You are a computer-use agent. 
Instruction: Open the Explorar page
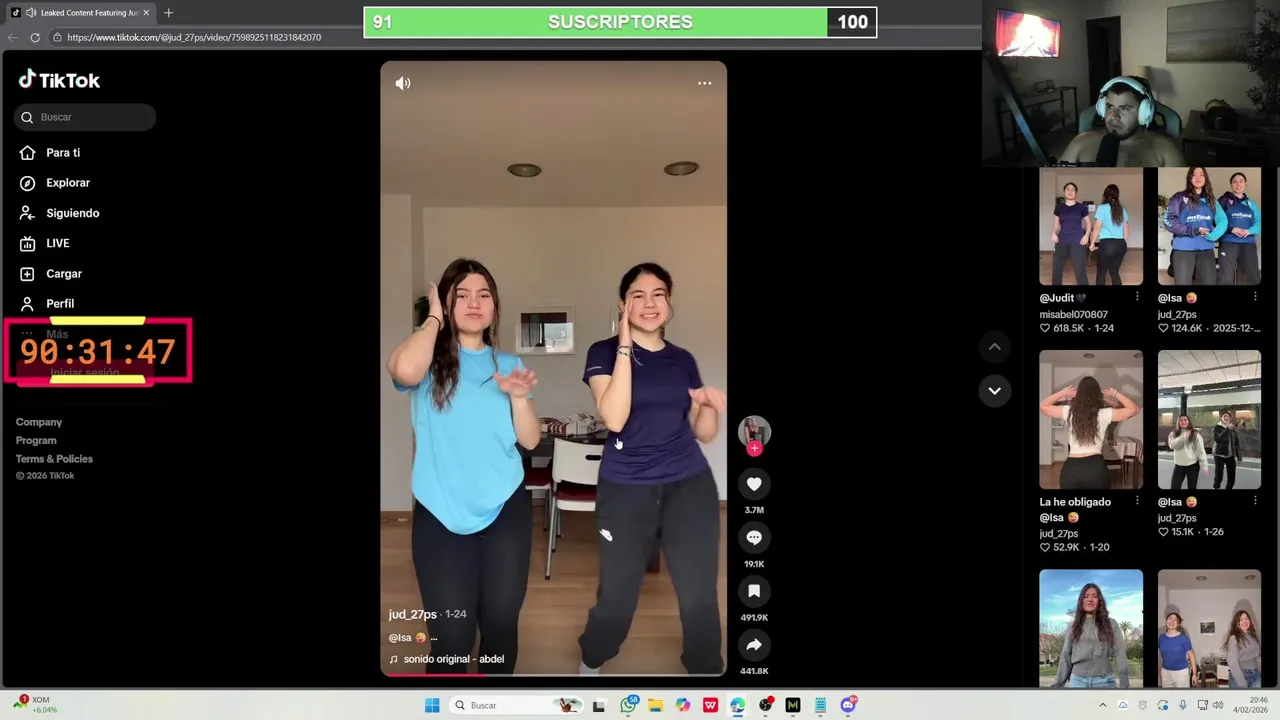67,183
